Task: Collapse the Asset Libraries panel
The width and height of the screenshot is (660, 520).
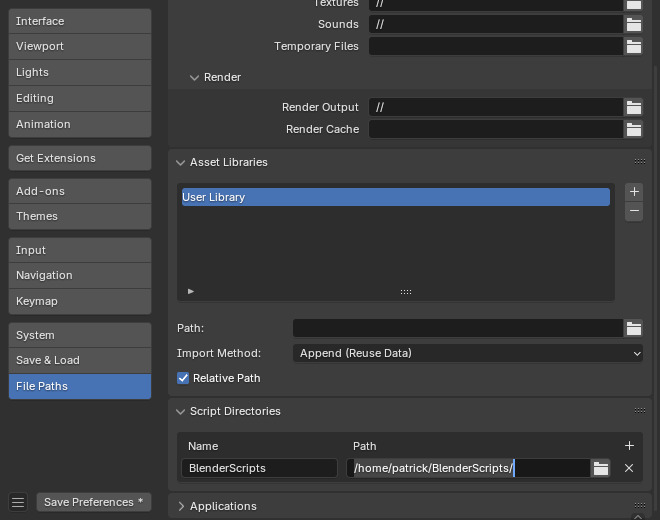Action: [181, 163]
